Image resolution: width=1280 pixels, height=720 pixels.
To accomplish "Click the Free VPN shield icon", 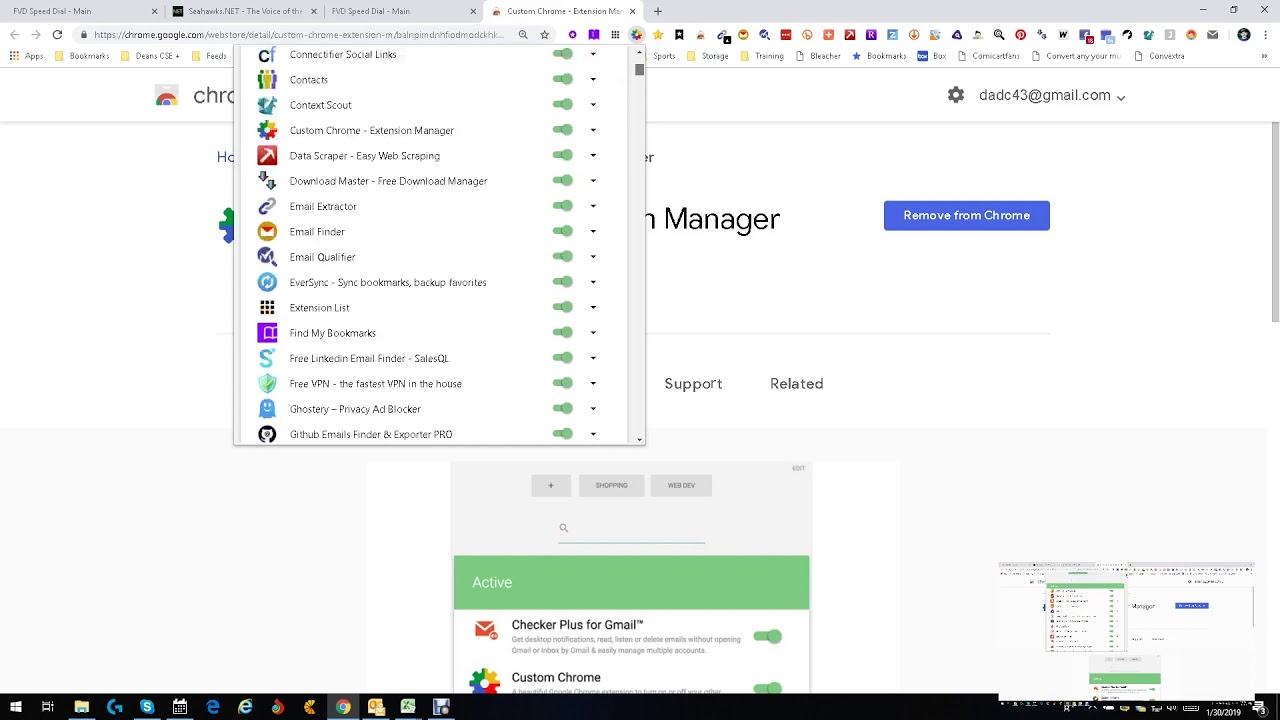I will coord(267,383).
